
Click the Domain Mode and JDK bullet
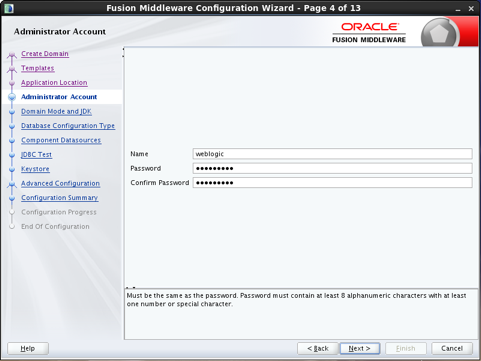12,112
